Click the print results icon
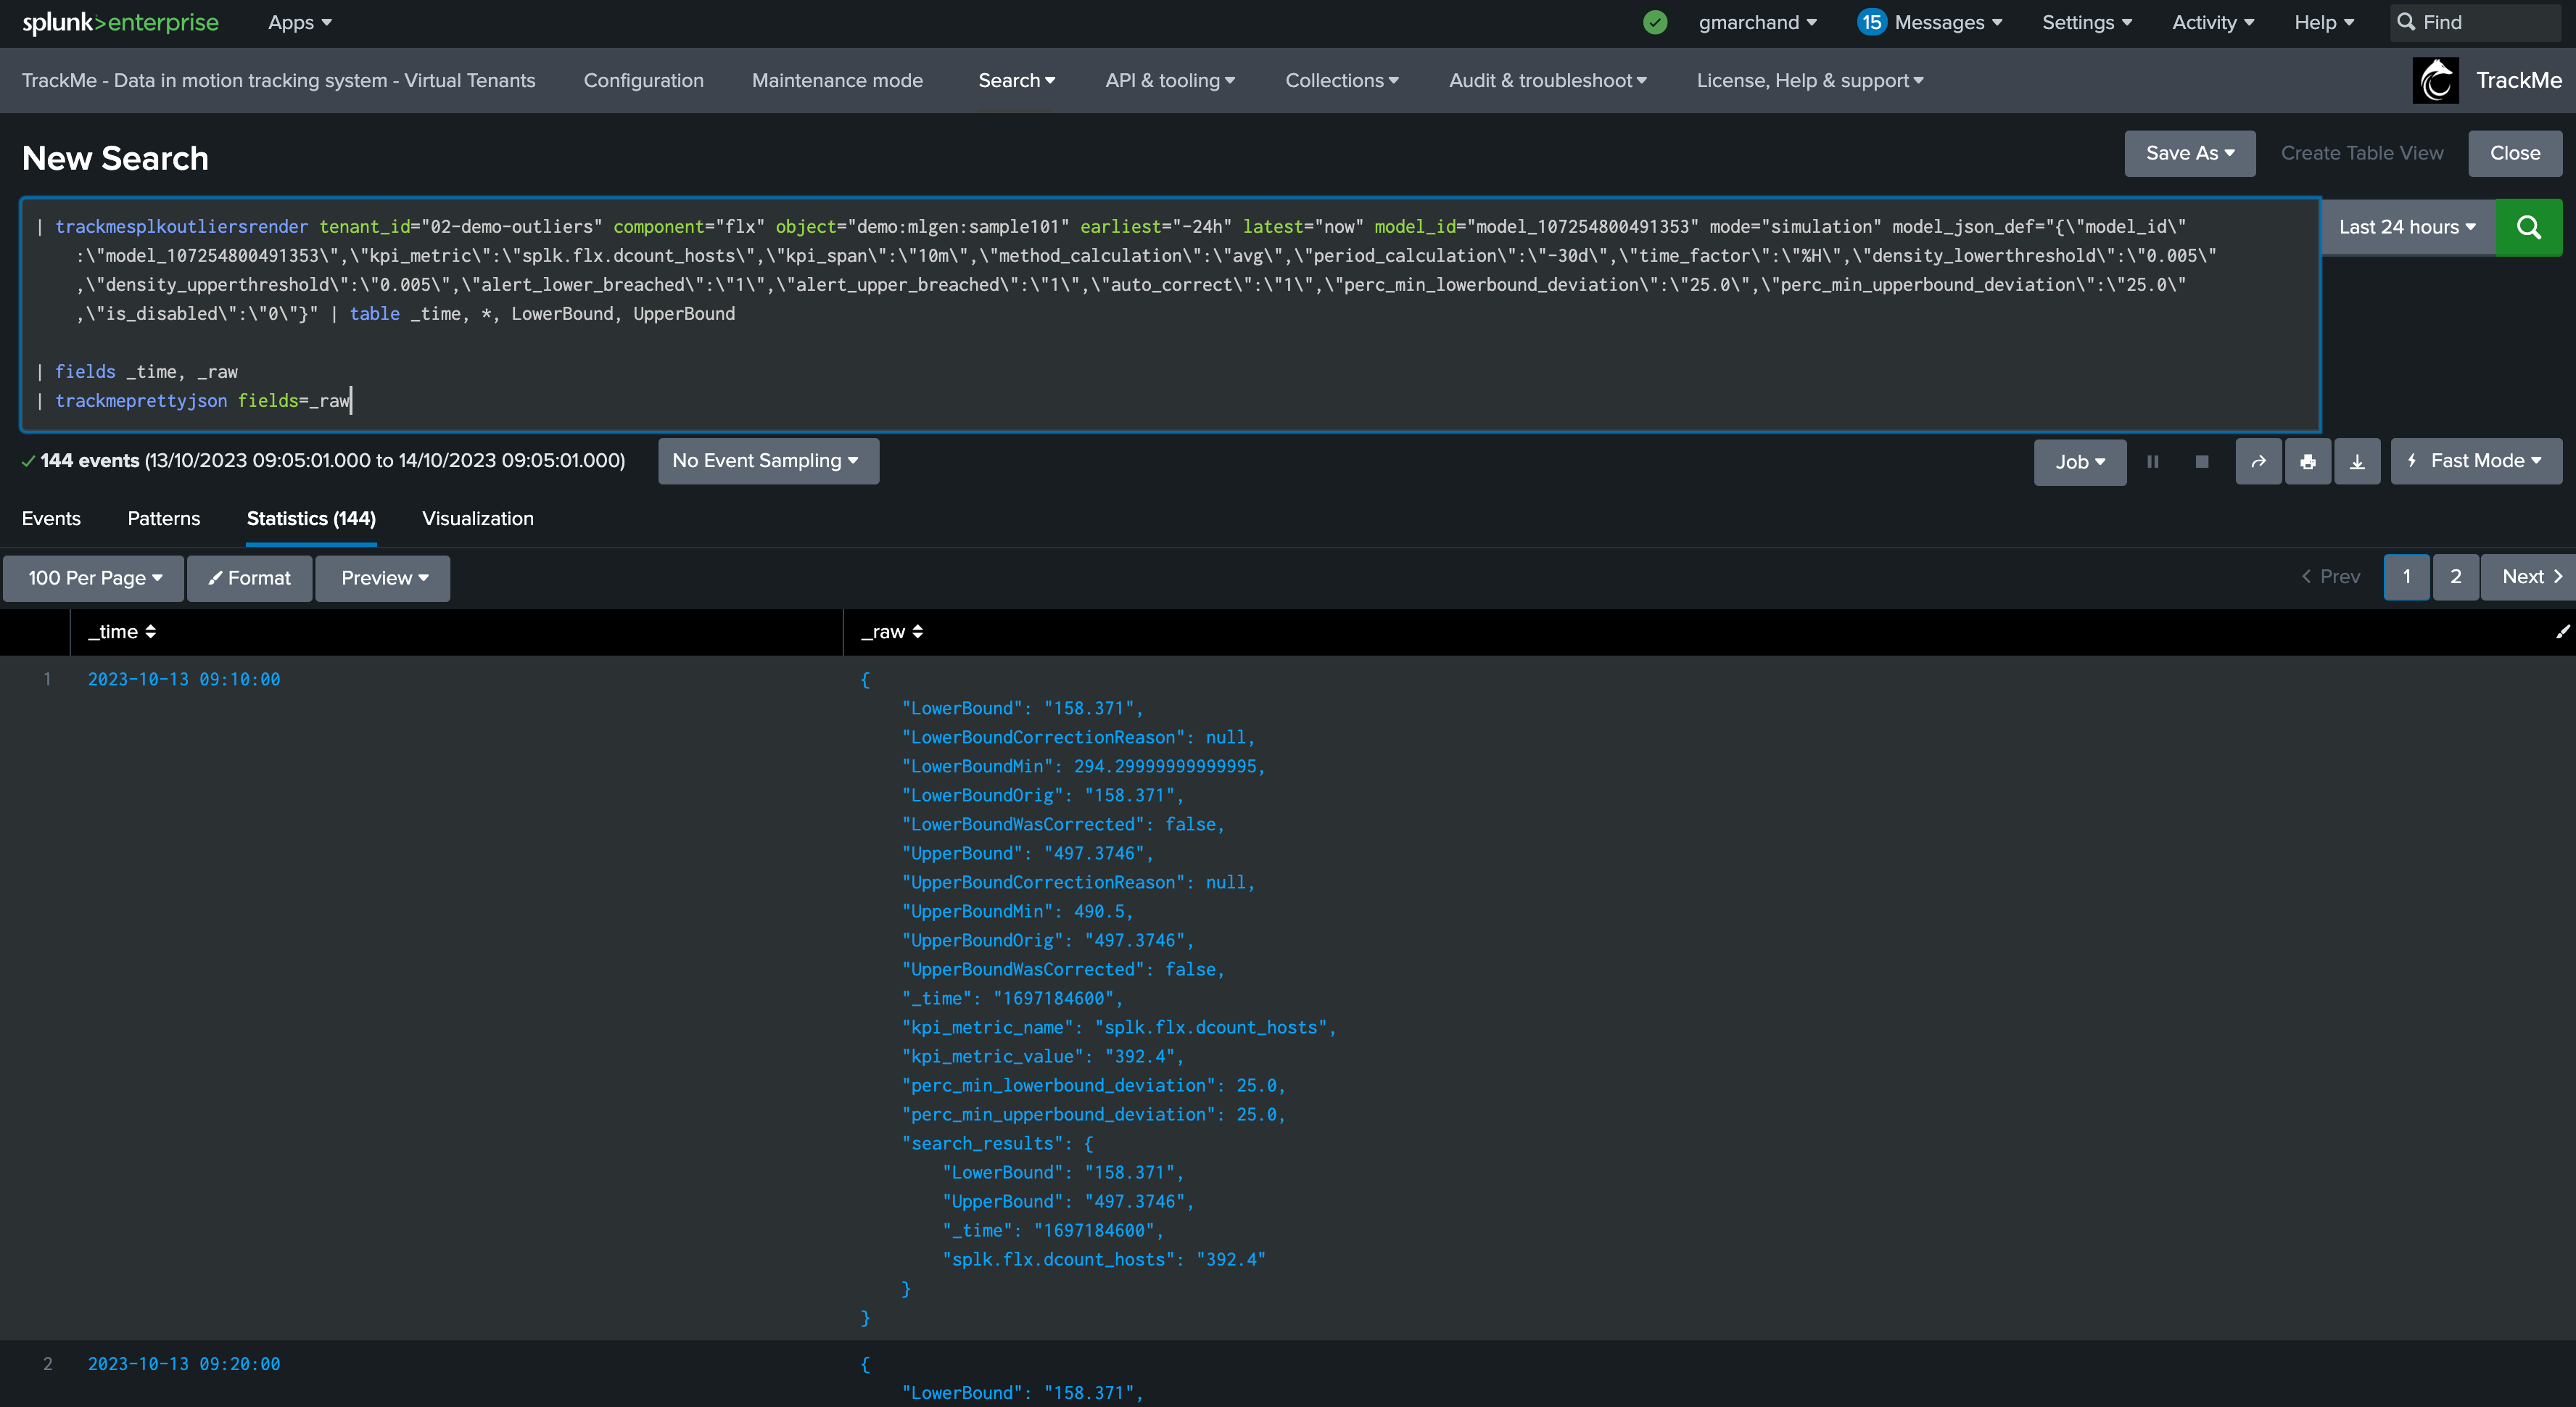Viewport: 2576px width, 1407px height. [2307, 461]
